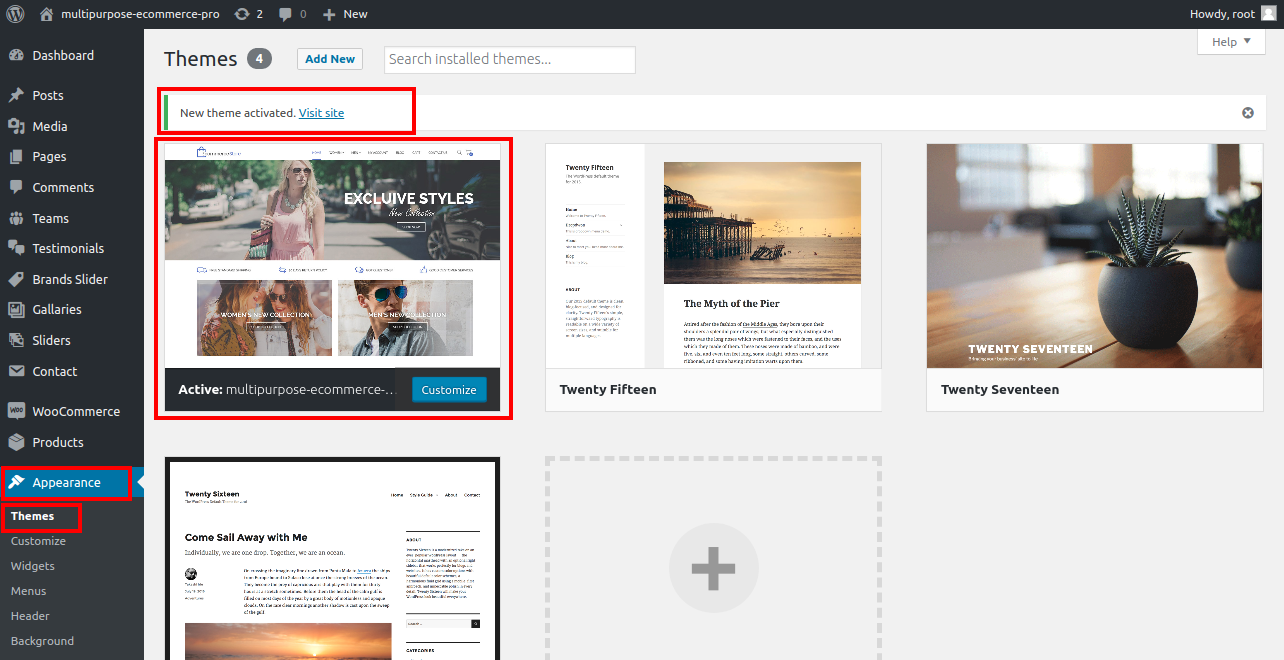Open the updates icon showing 2
1284x660 pixels.
tap(242, 14)
